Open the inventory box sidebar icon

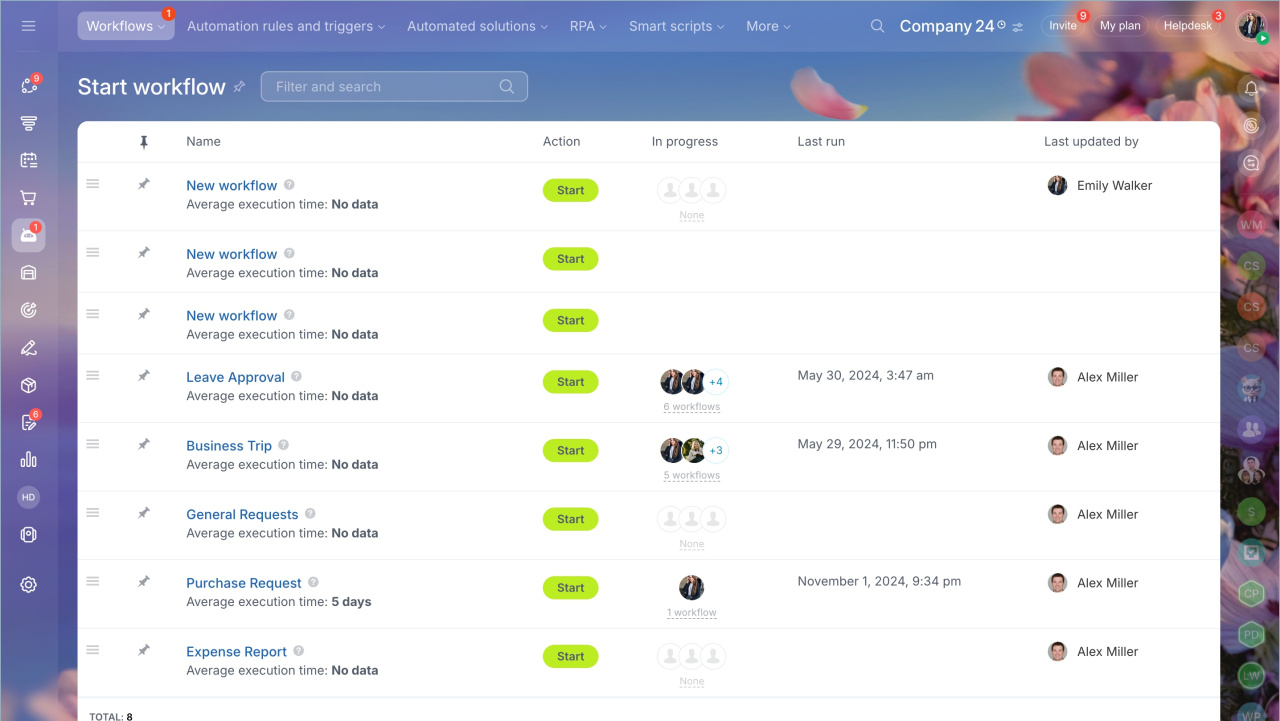(x=28, y=385)
